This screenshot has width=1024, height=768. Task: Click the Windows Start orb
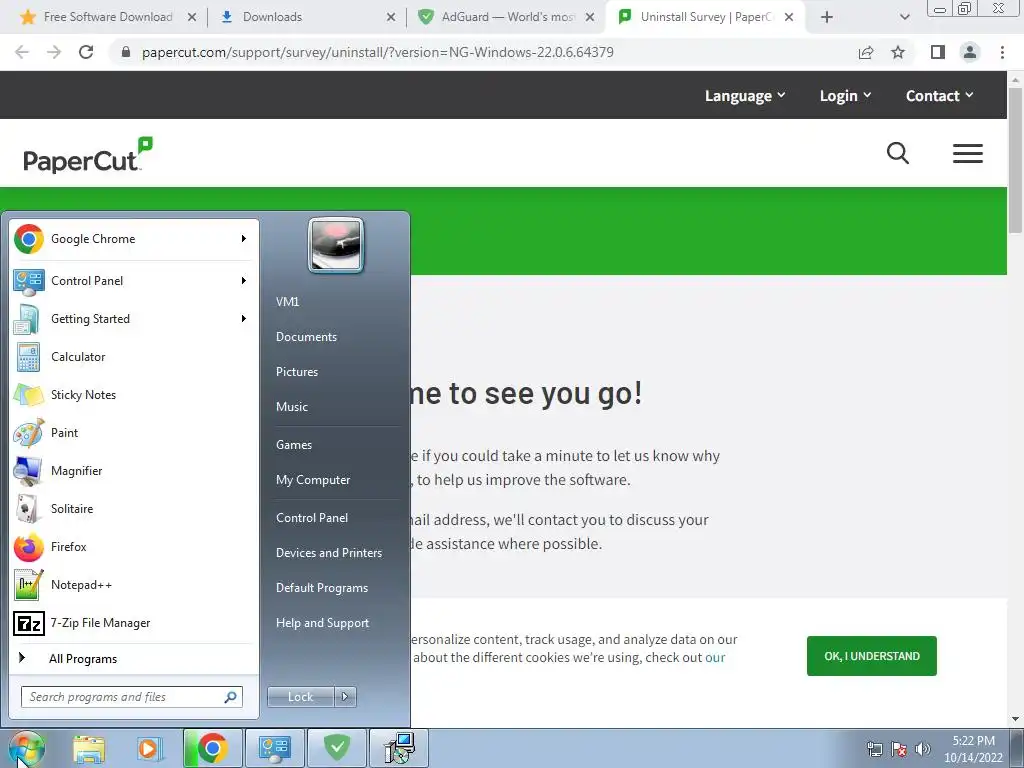[x=26, y=748]
